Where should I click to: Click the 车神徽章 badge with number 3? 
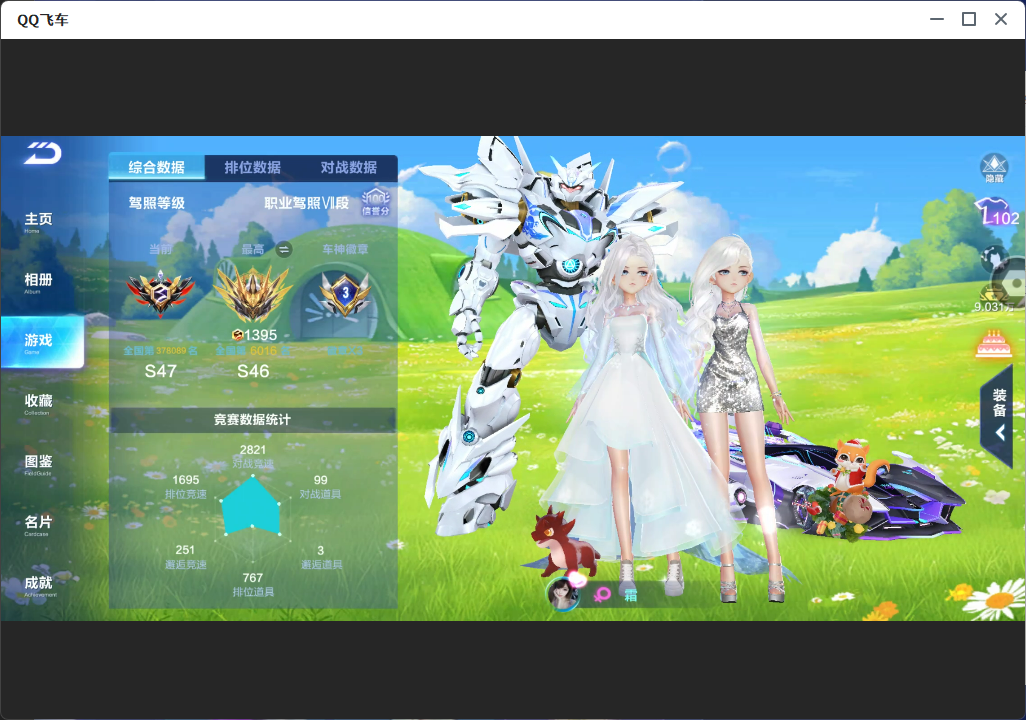coord(345,293)
